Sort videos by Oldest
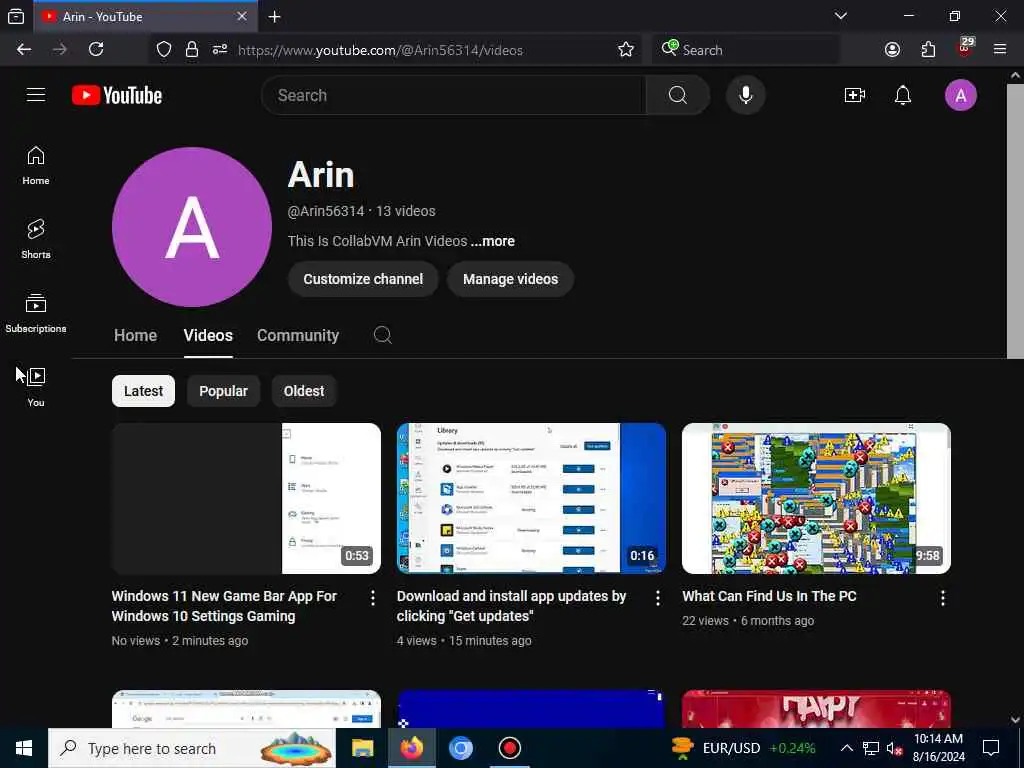Image resolution: width=1024 pixels, height=768 pixels. tap(304, 391)
